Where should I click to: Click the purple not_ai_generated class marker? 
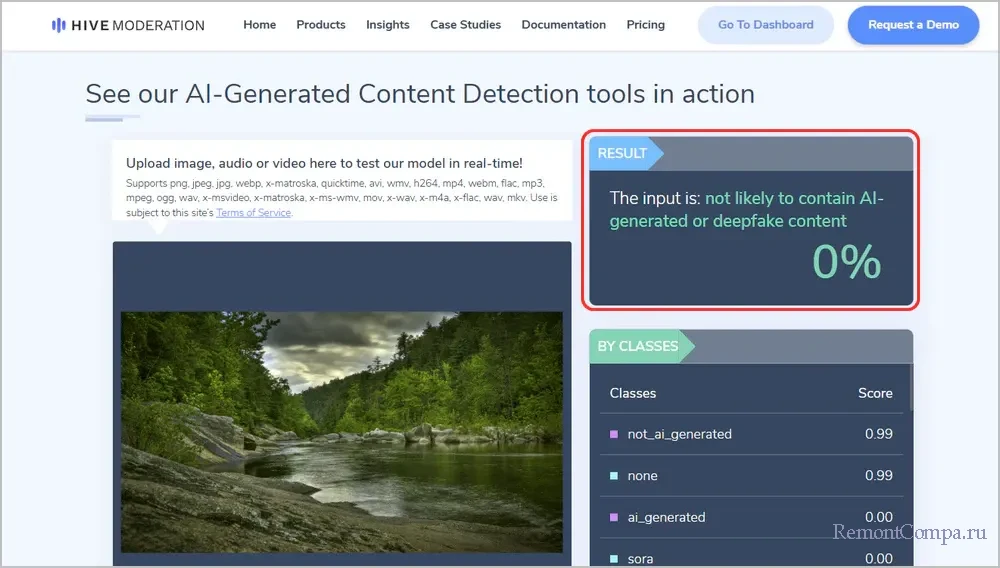point(614,434)
